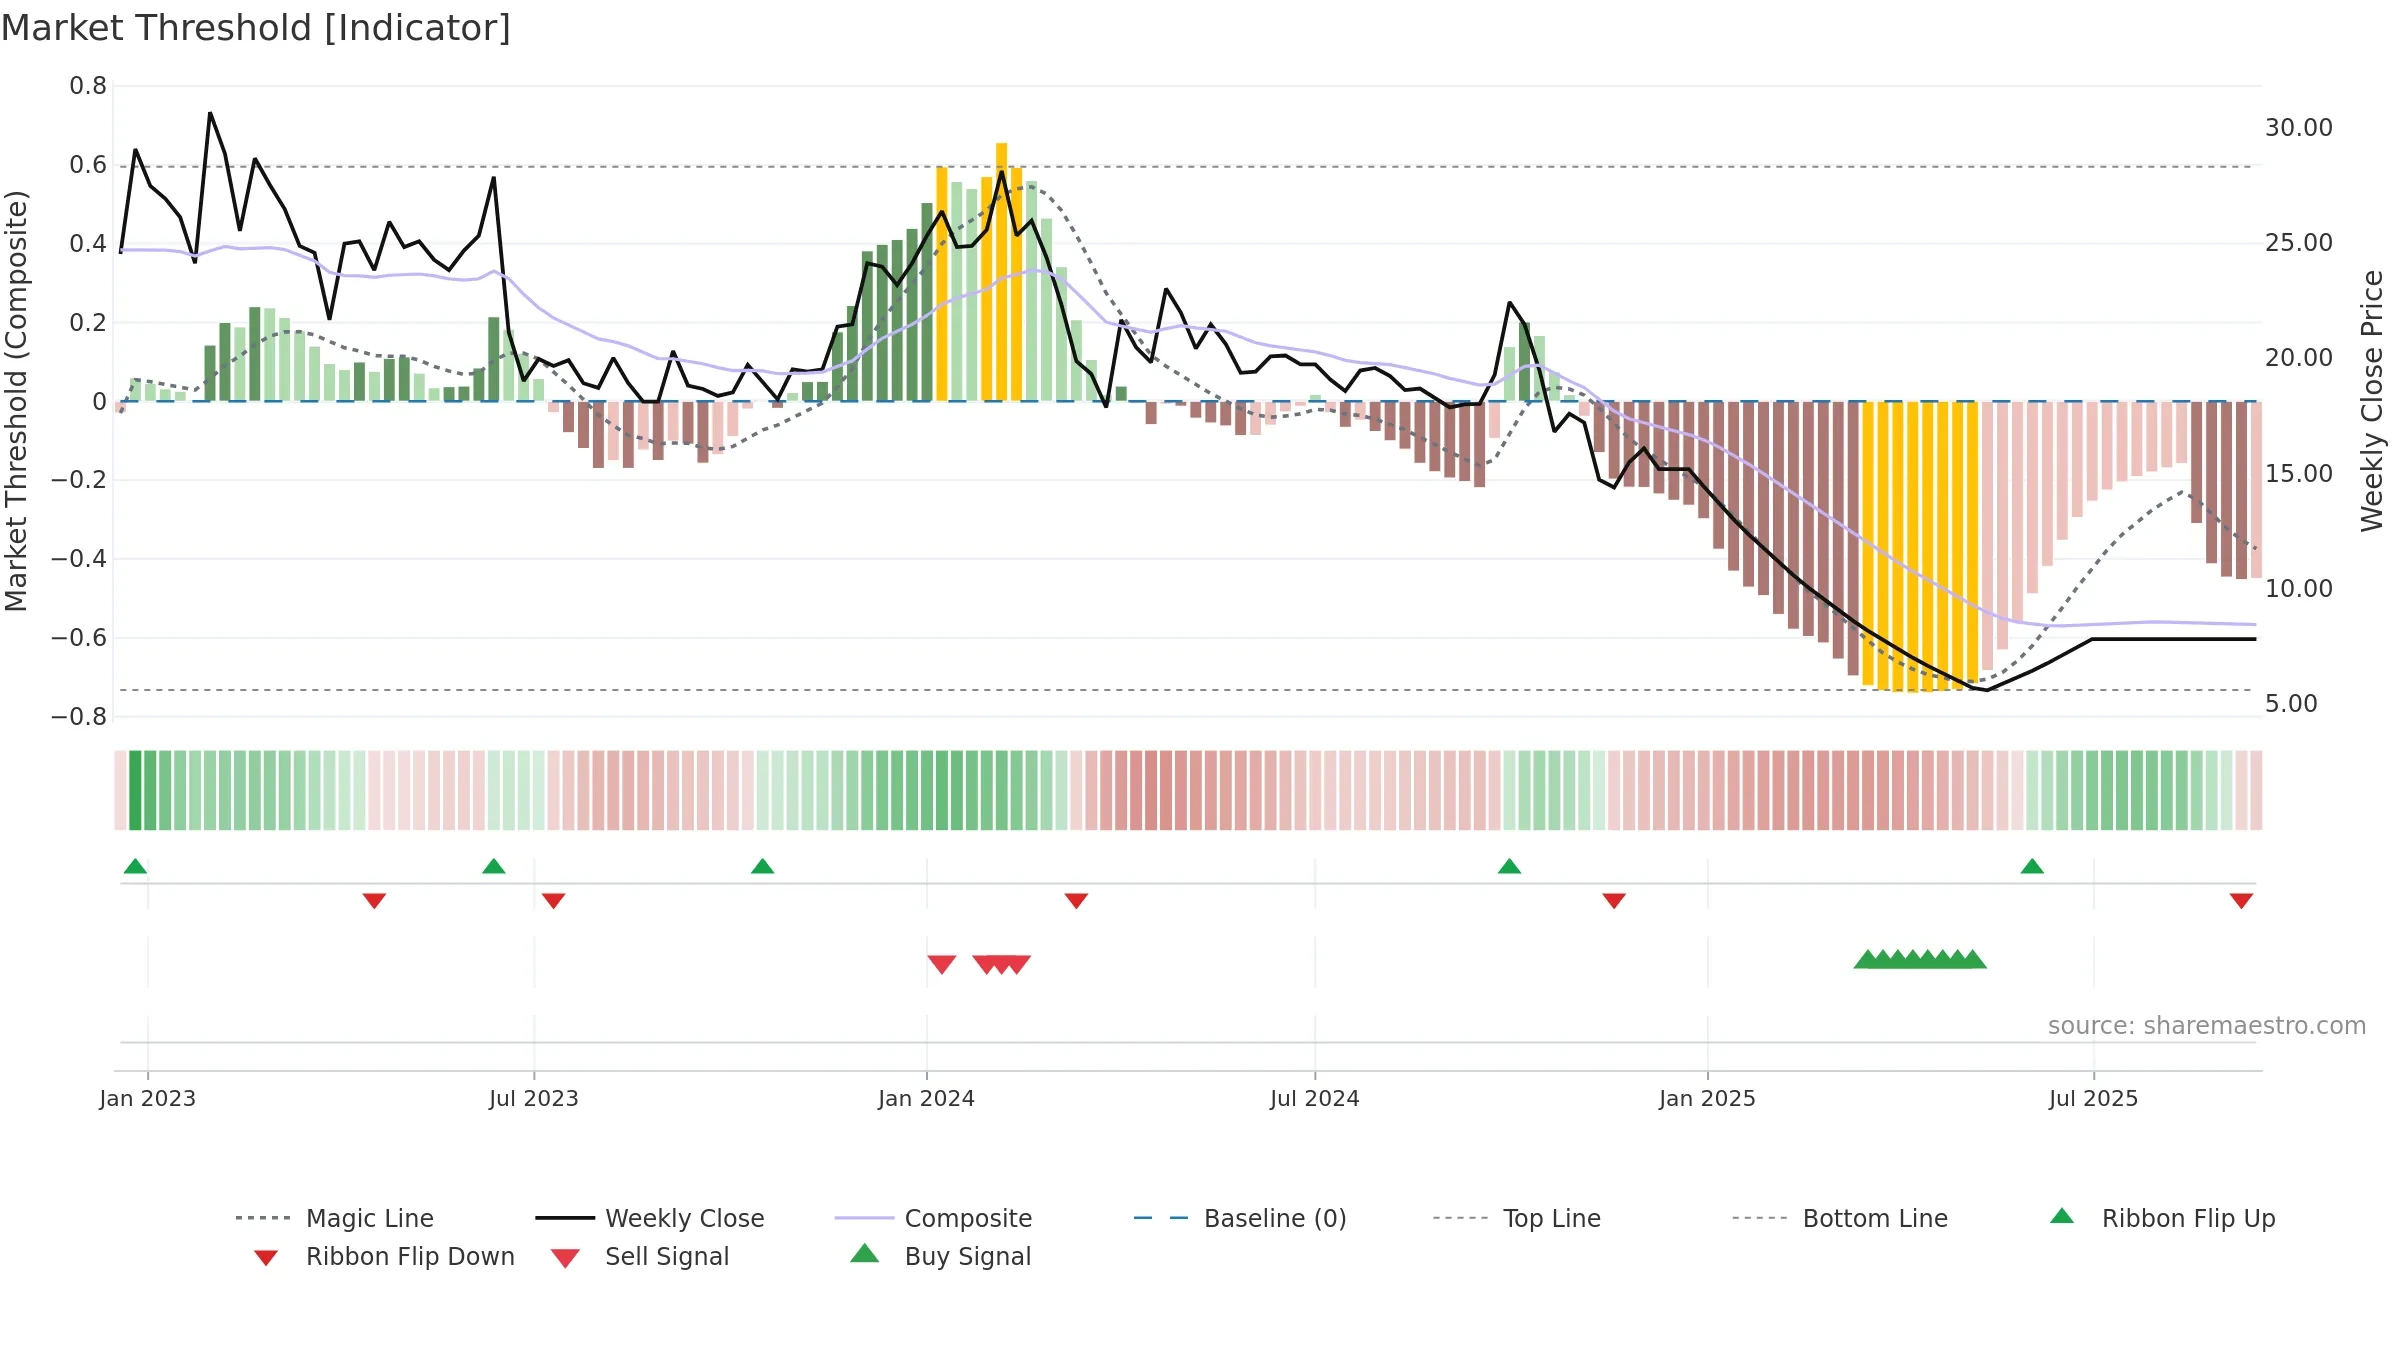Viewport: 2400px width, 1350px height.
Task: Toggle the Top Line legend entry
Action: [x=1516, y=1218]
